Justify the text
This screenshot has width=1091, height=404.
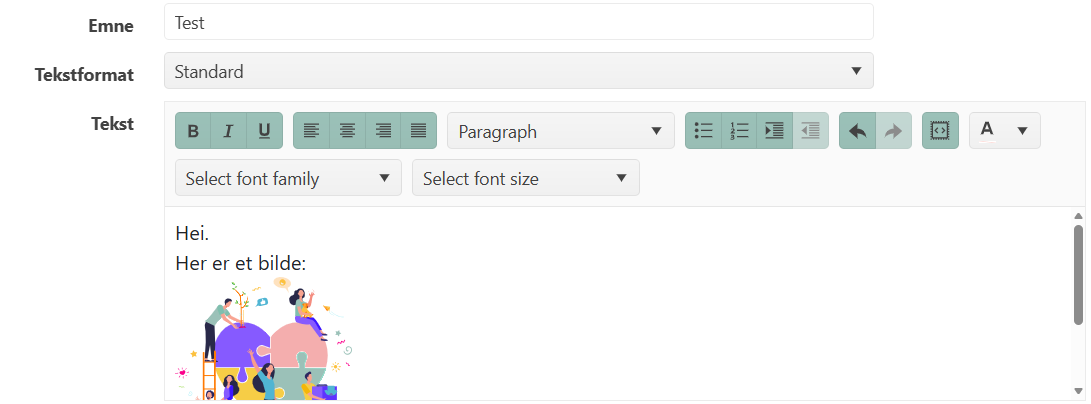418,131
